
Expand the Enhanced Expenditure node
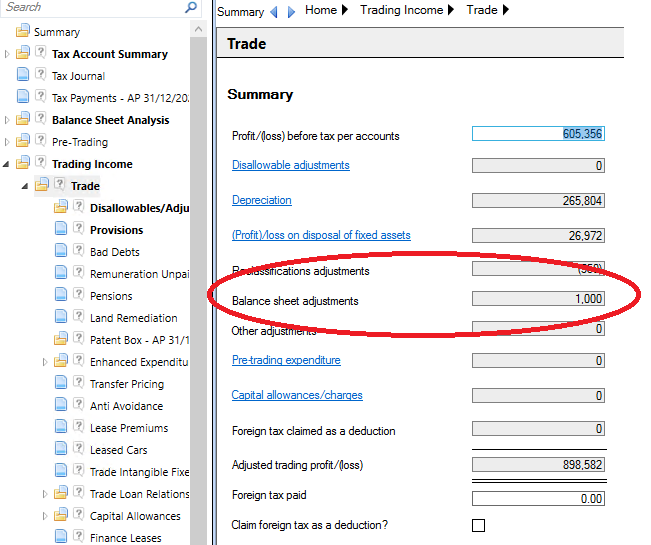(x=45, y=362)
